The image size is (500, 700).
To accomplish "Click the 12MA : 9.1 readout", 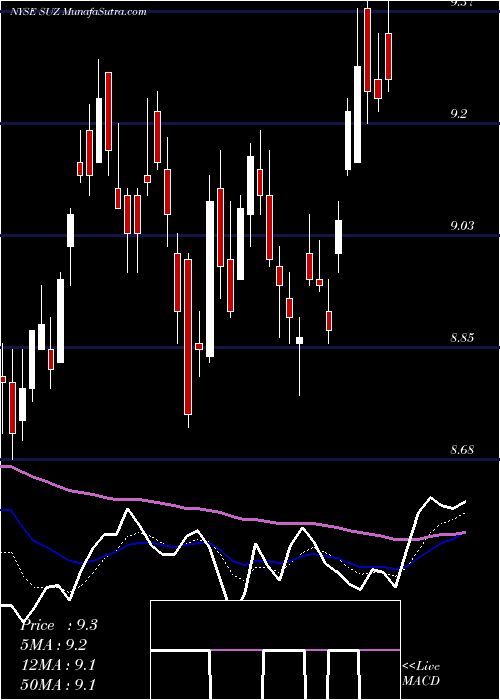I will (58, 665).
